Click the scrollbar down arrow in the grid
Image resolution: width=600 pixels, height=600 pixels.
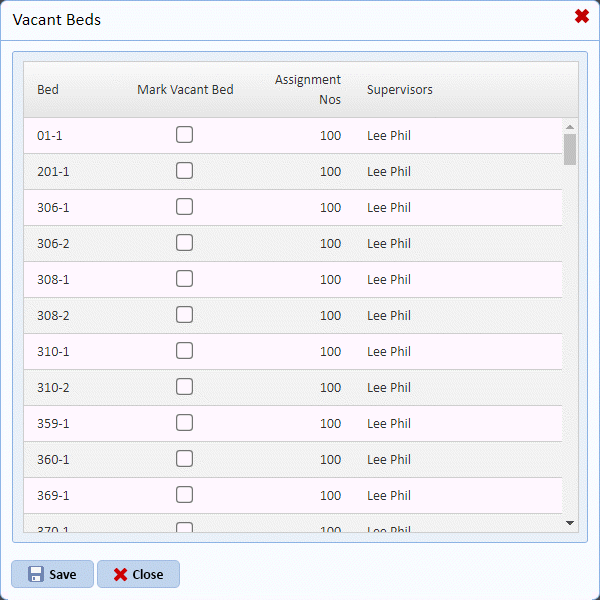click(x=570, y=523)
